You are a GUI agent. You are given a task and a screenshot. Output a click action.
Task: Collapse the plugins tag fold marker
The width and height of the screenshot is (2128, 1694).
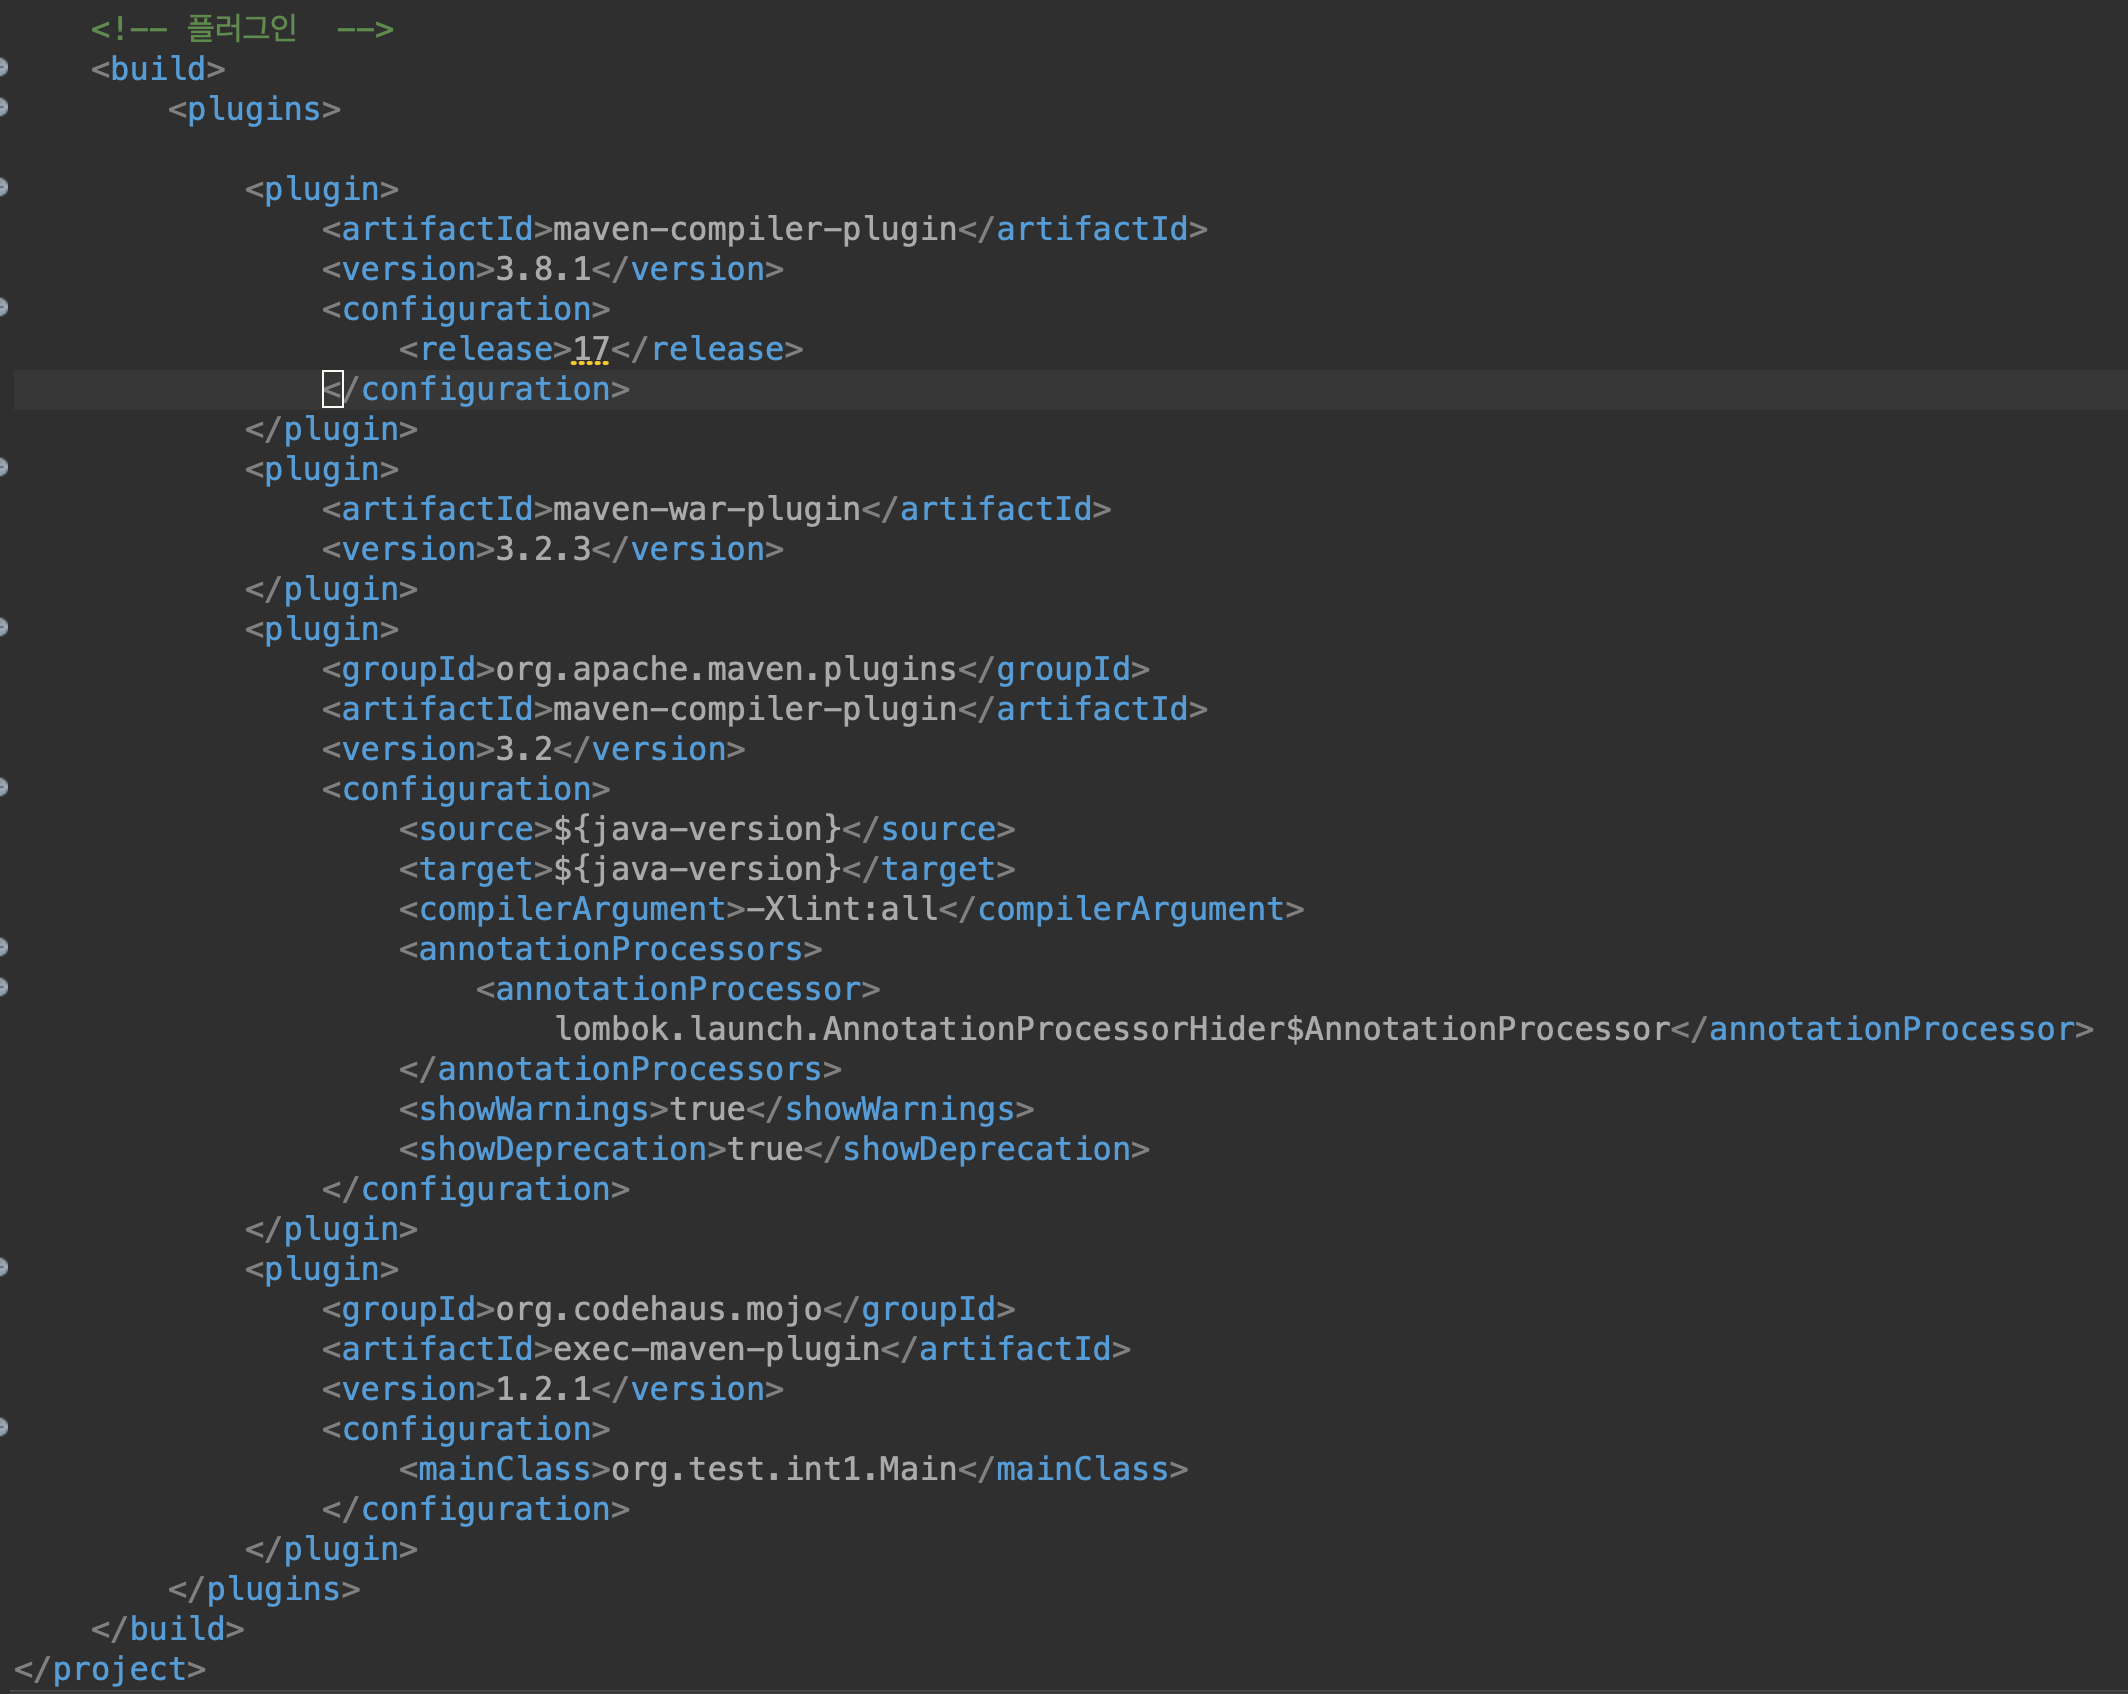[x=3, y=108]
